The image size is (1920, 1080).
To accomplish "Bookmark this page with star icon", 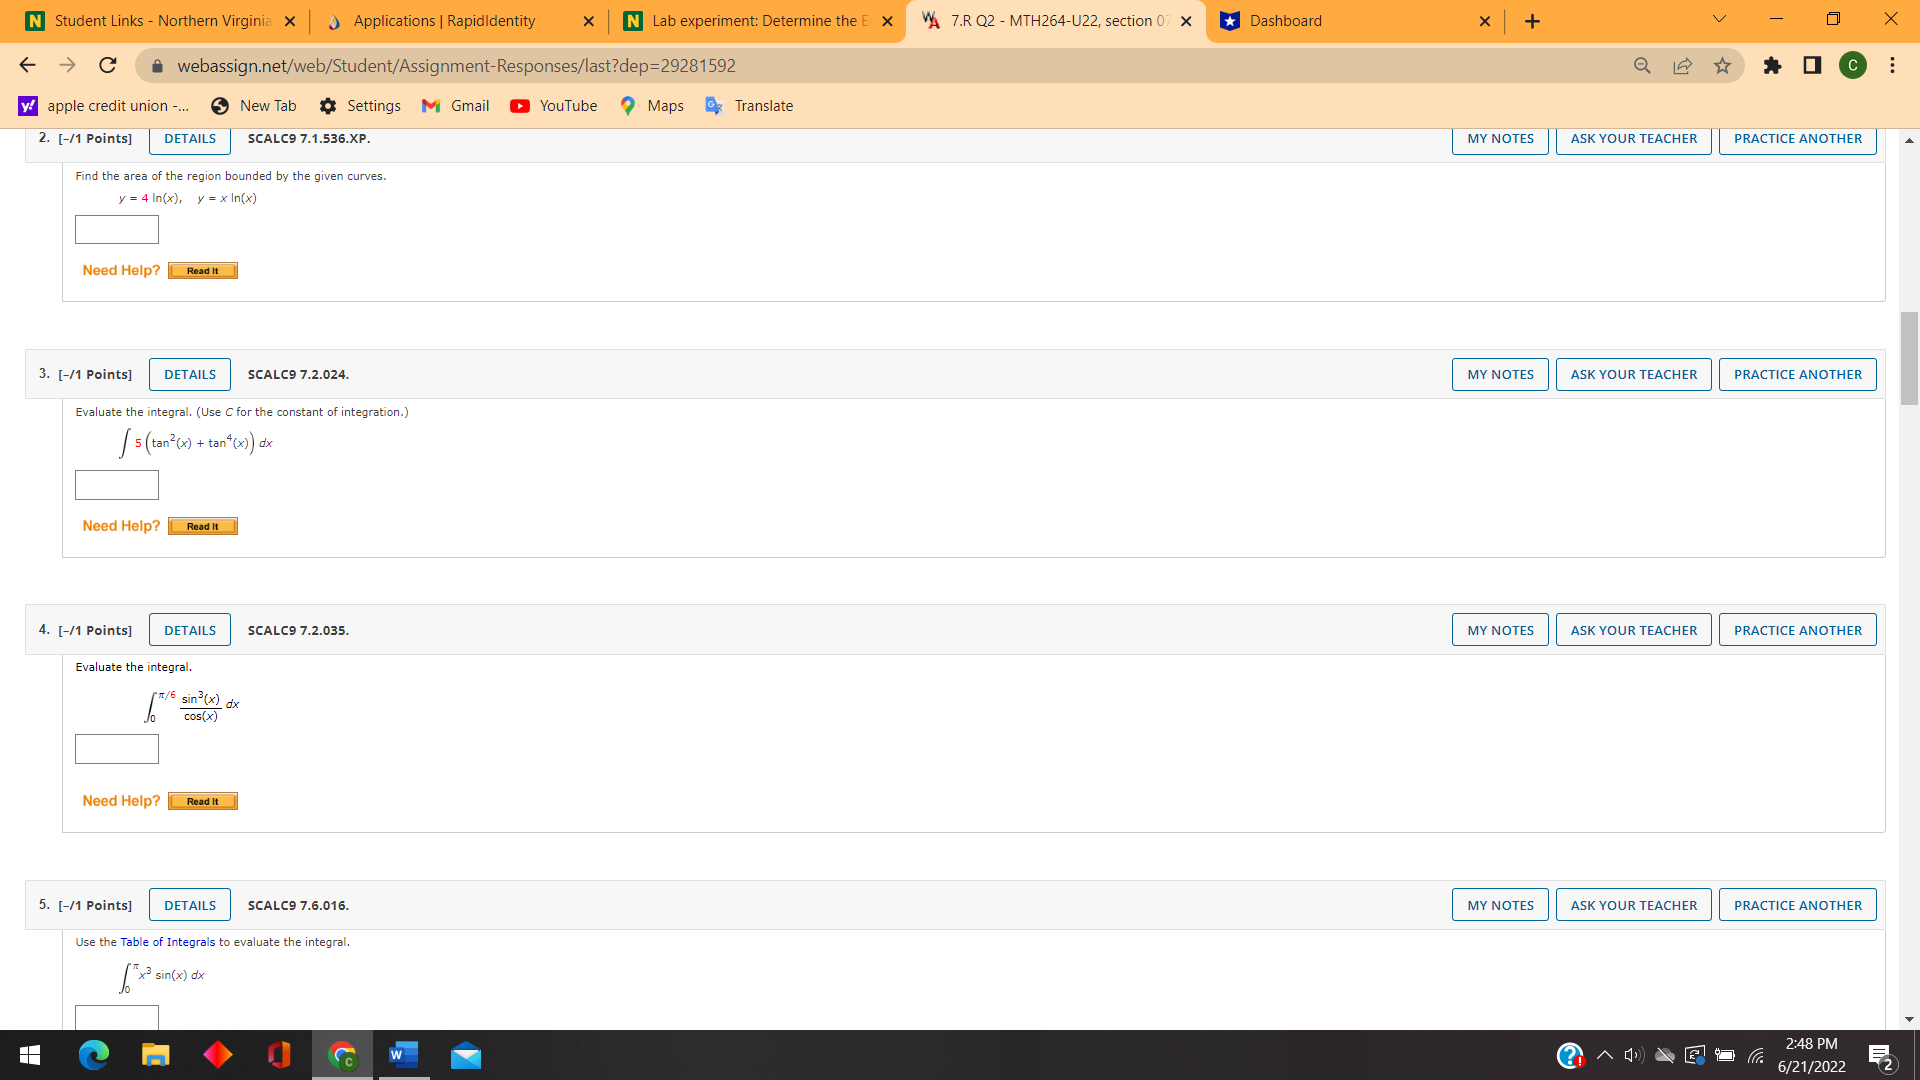I will tap(1722, 66).
